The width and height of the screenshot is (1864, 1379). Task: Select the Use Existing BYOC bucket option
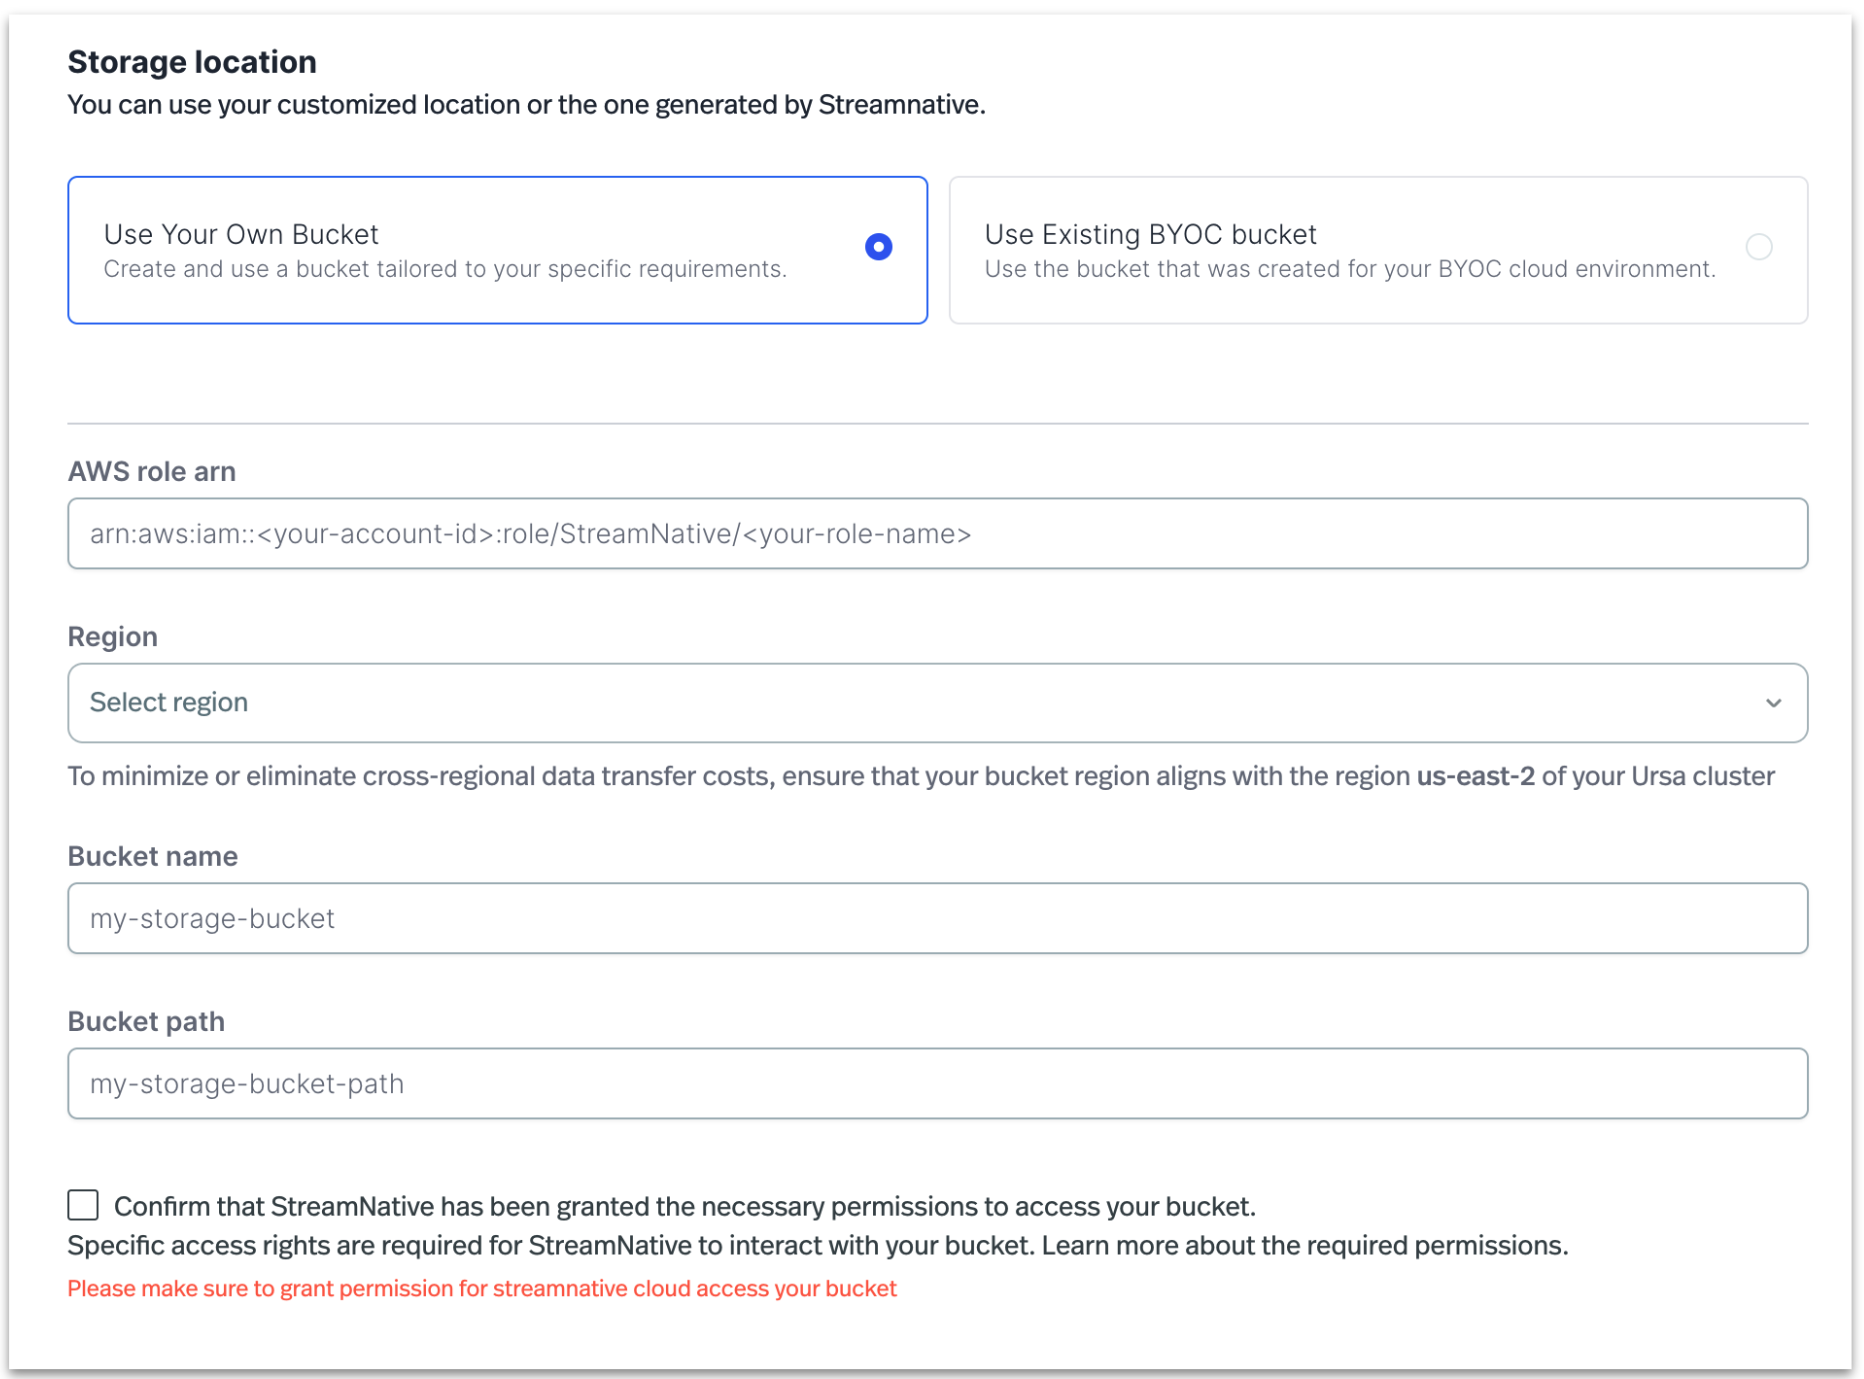point(1760,246)
